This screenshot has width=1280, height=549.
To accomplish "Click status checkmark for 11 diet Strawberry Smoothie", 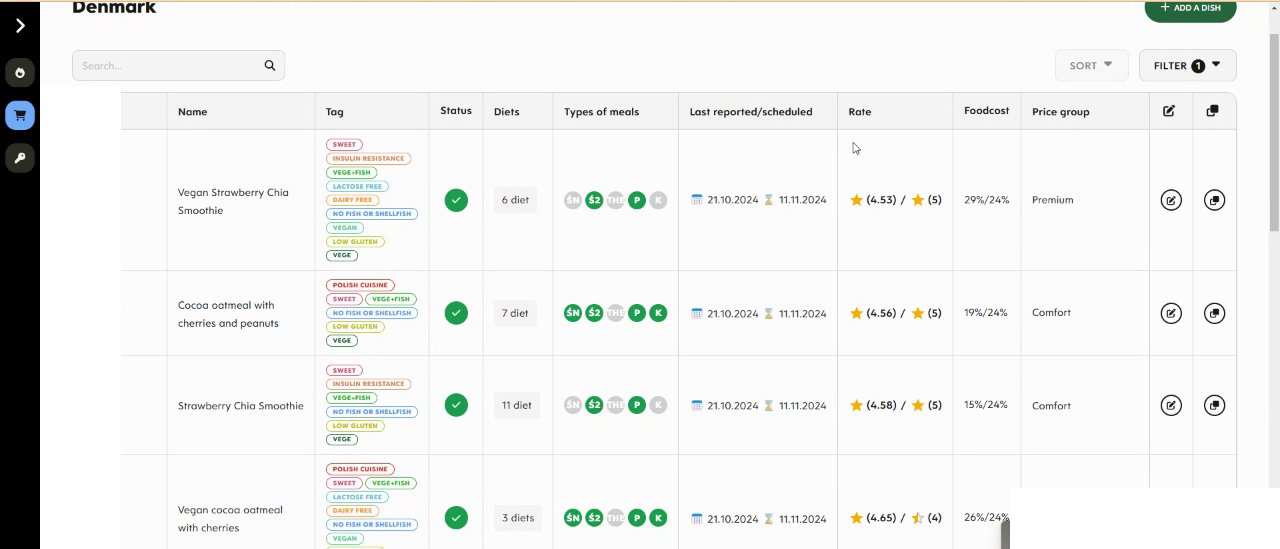I will click(456, 405).
